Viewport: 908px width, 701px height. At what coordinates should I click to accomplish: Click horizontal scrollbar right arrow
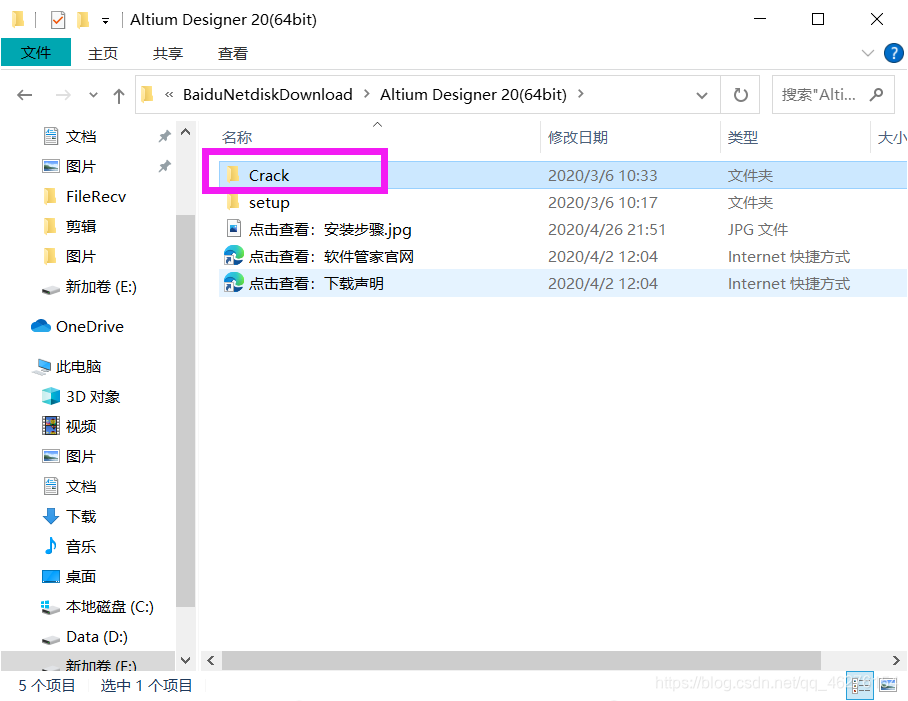pyautogui.click(x=896, y=660)
